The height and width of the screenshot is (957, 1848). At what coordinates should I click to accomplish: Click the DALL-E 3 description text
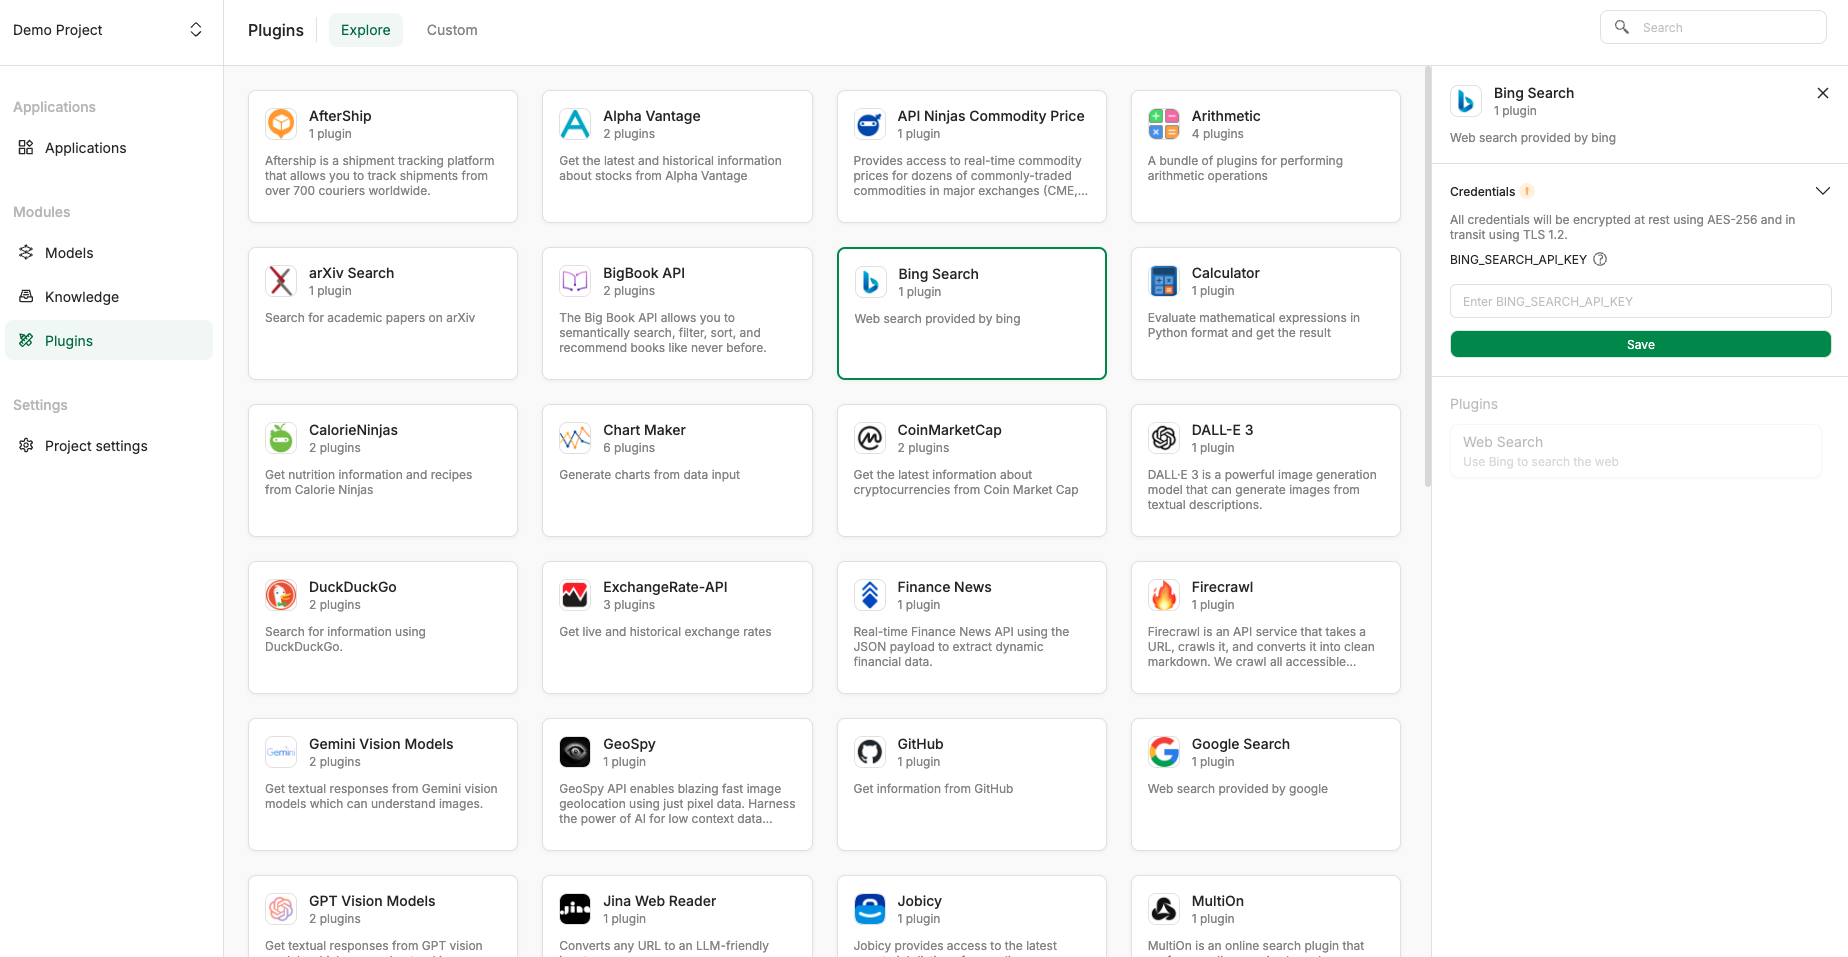coord(1261,490)
